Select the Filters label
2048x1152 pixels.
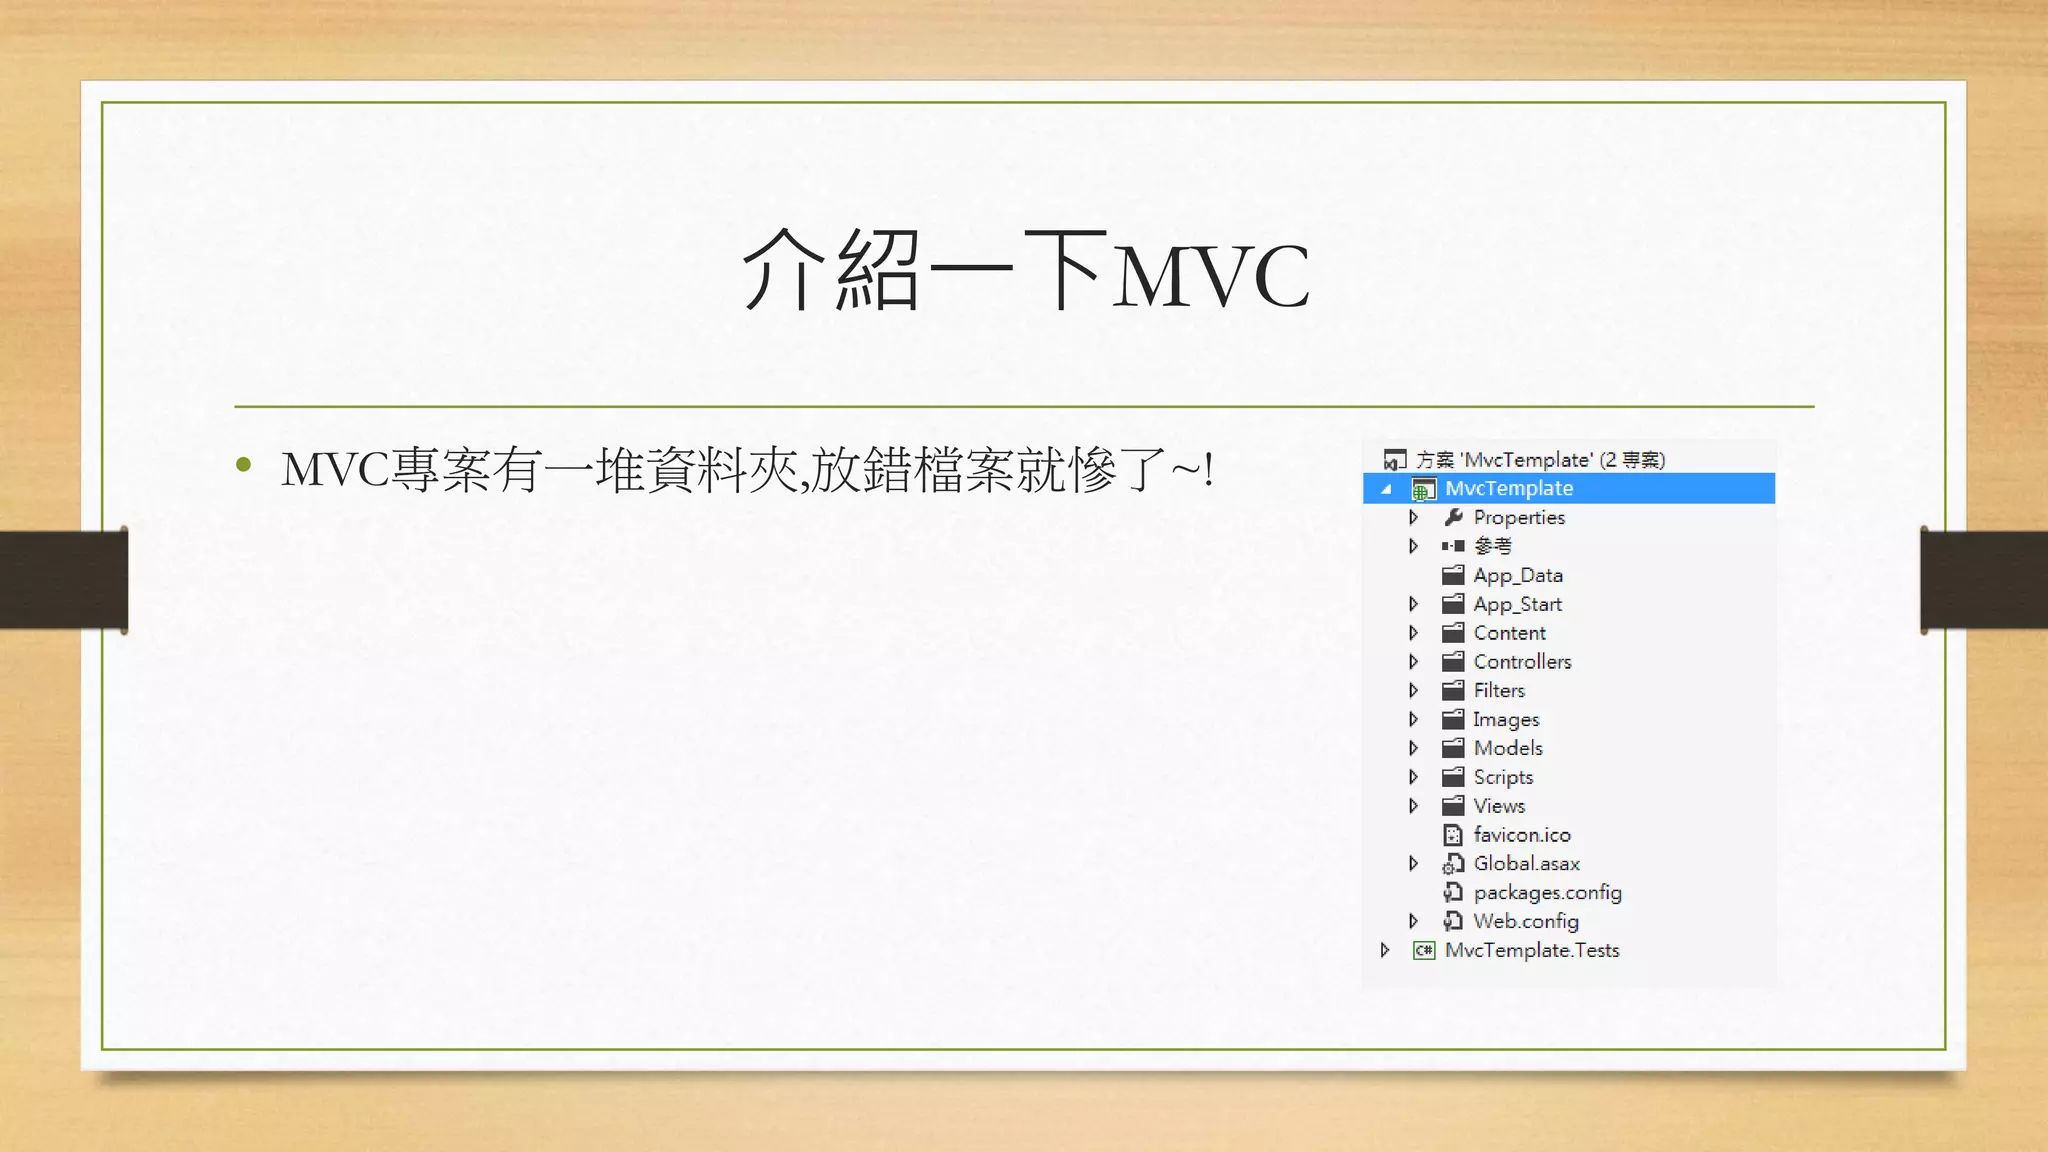point(1499,691)
